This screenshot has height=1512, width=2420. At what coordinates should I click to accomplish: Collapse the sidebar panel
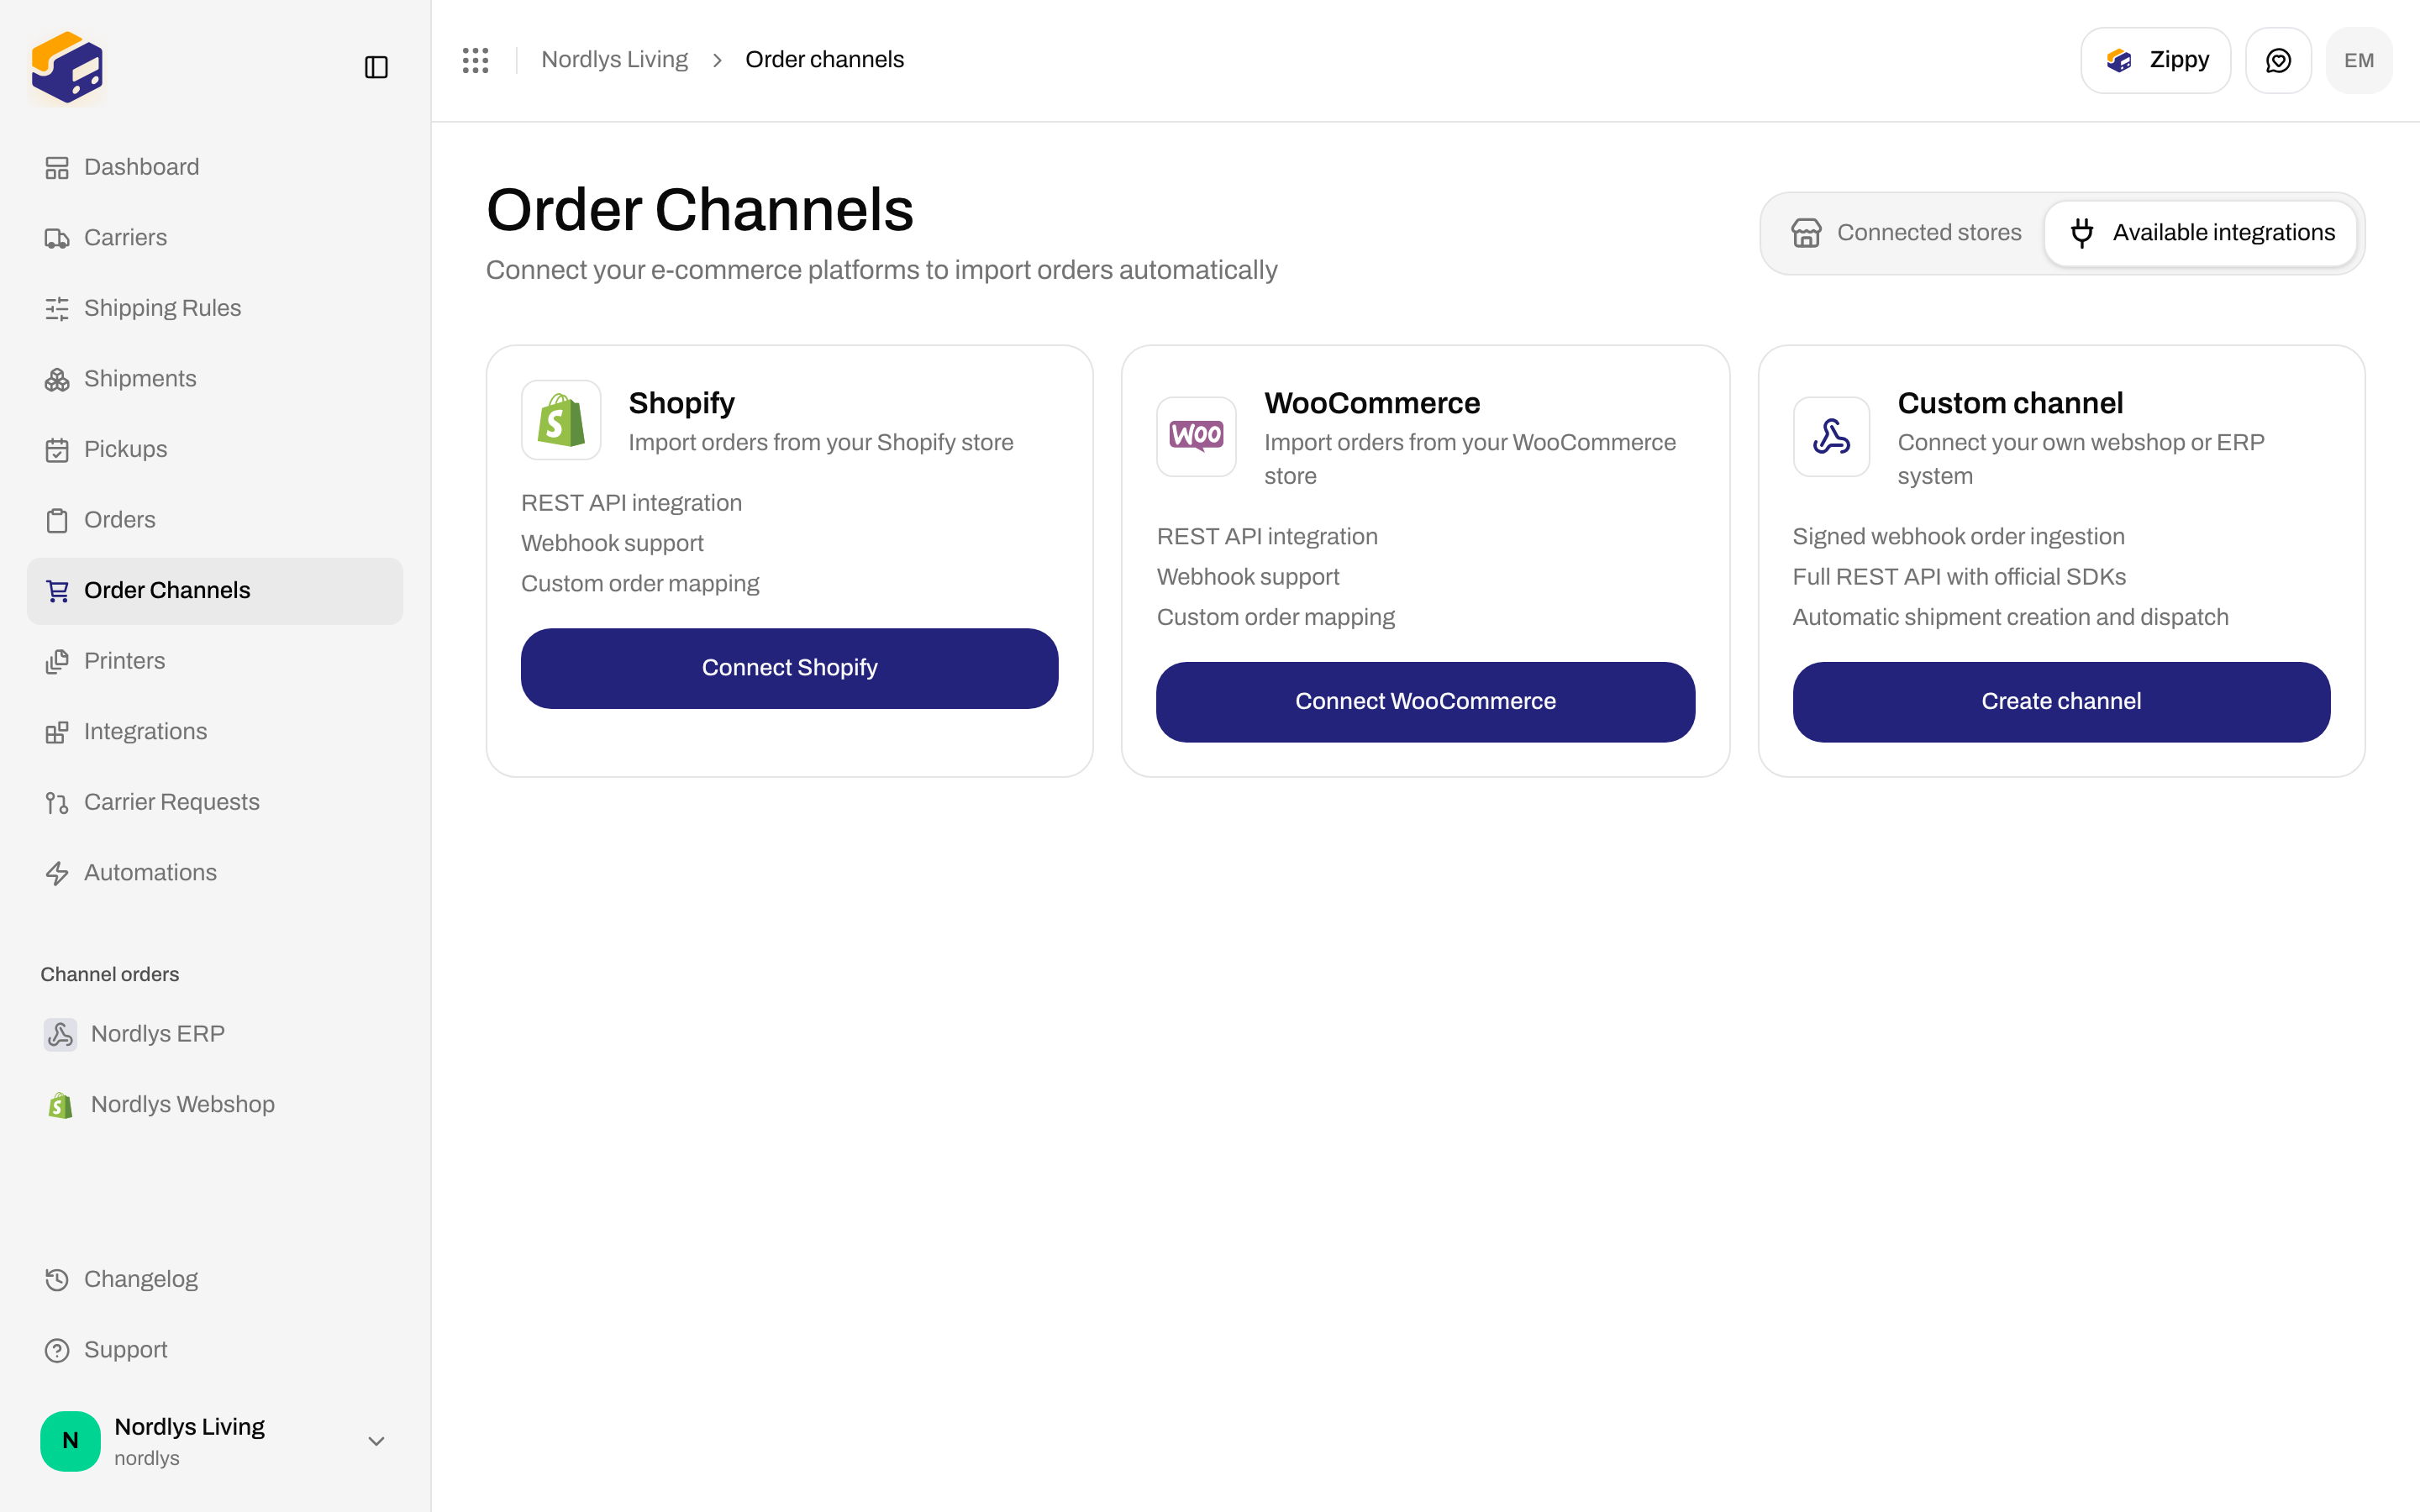tap(376, 67)
